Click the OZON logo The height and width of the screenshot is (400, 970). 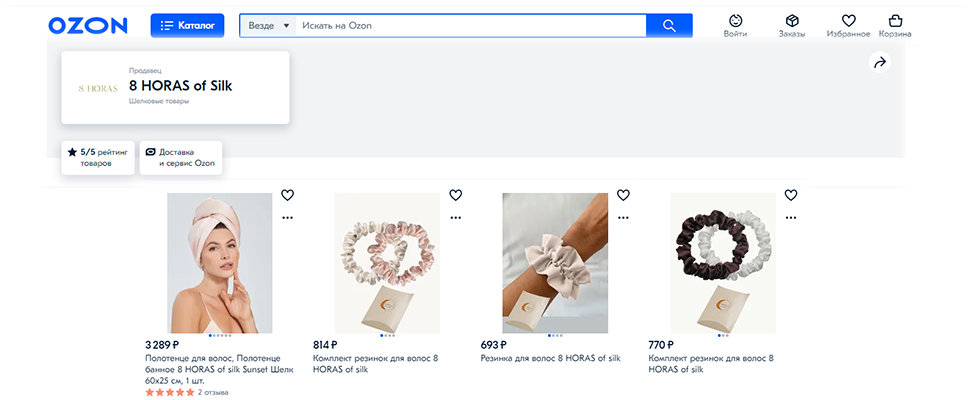pos(88,25)
